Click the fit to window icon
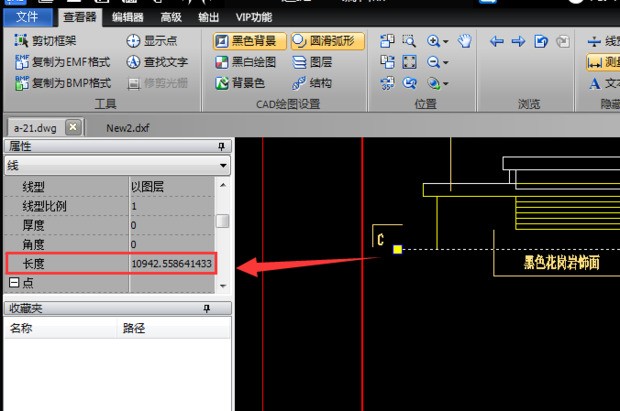The height and width of the screenshot is (411, 620). (x=409, y=62)
